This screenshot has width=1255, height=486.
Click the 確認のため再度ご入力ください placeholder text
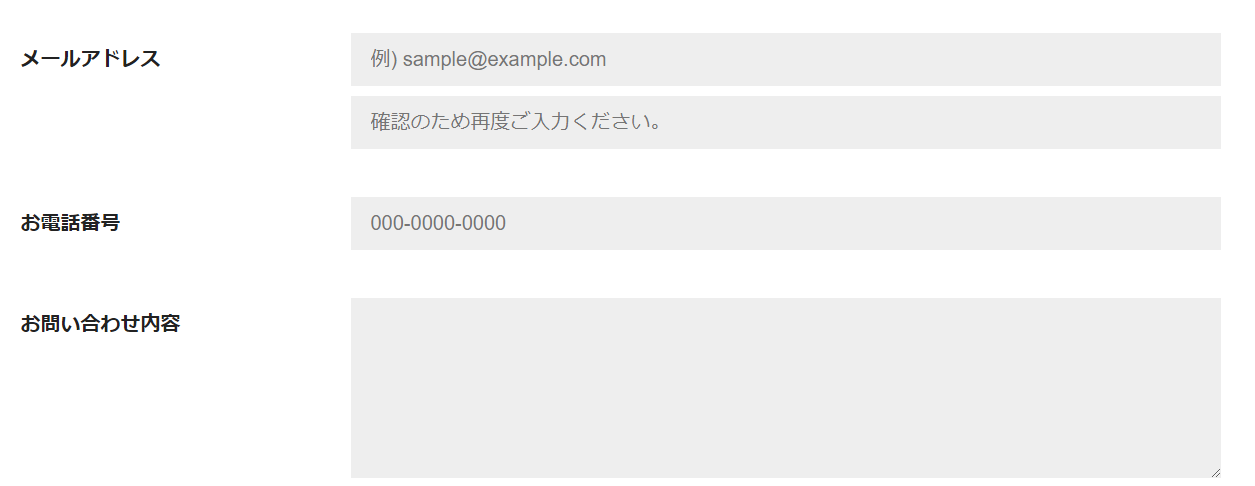515,122
